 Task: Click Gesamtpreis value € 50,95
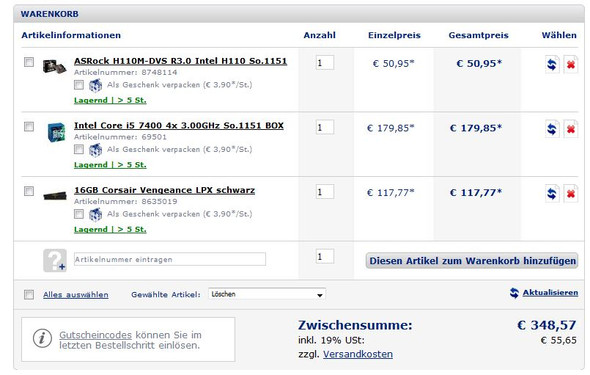point(479,64)
